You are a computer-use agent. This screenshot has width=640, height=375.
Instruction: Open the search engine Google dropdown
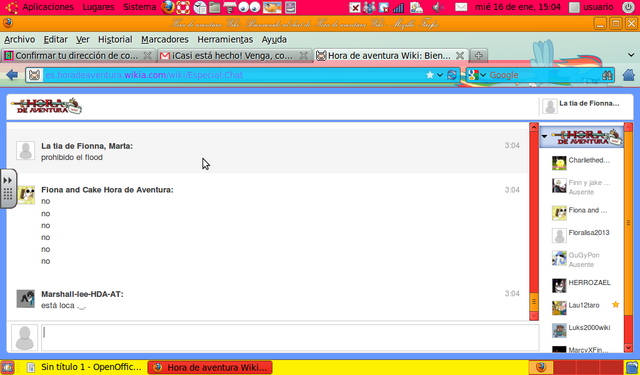click(x=483, y=75)
